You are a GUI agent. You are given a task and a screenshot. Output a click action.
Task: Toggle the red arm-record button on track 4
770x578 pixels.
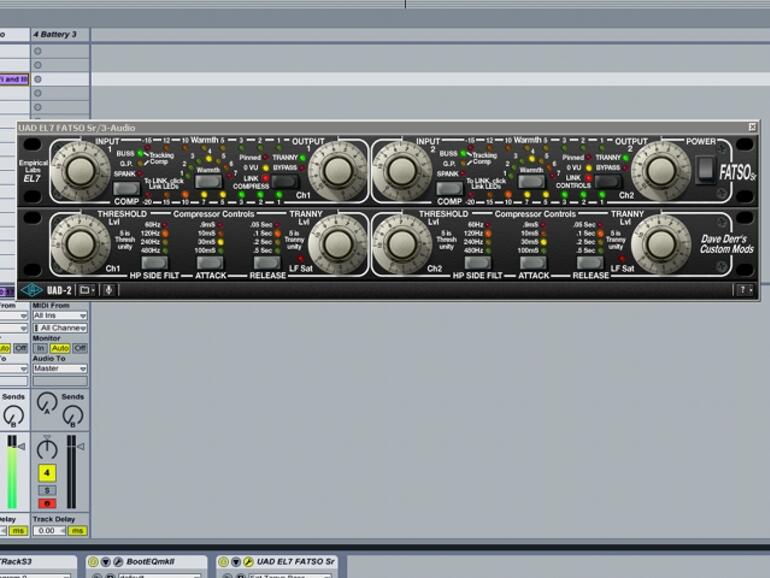point(47,503)
